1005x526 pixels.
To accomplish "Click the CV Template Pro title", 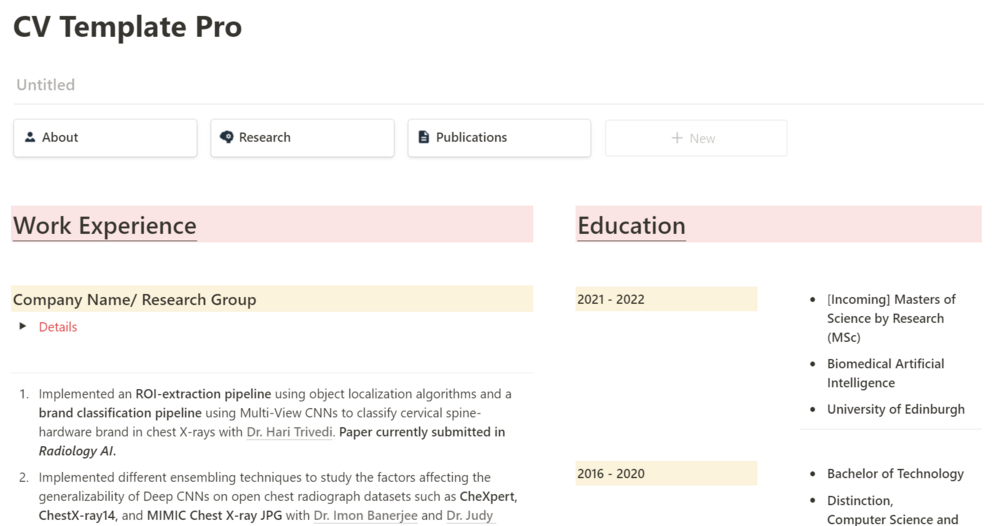I will click(x=127, y=27).
